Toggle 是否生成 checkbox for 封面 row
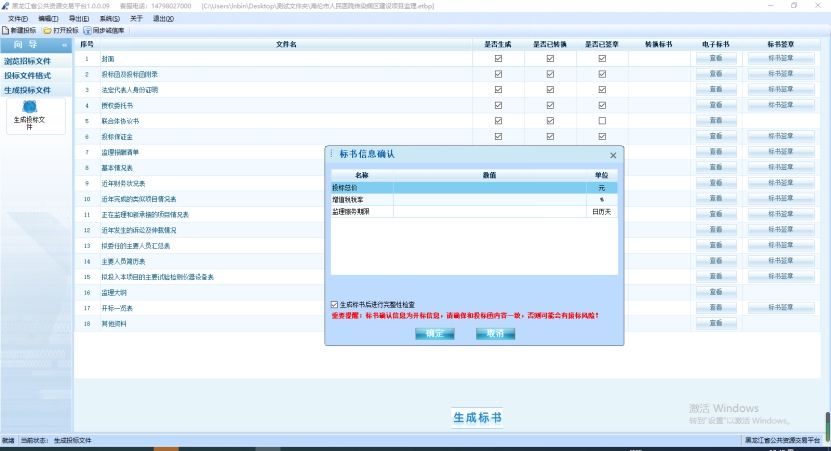Screen dimensions: 831x451 [x=498, y=59]
